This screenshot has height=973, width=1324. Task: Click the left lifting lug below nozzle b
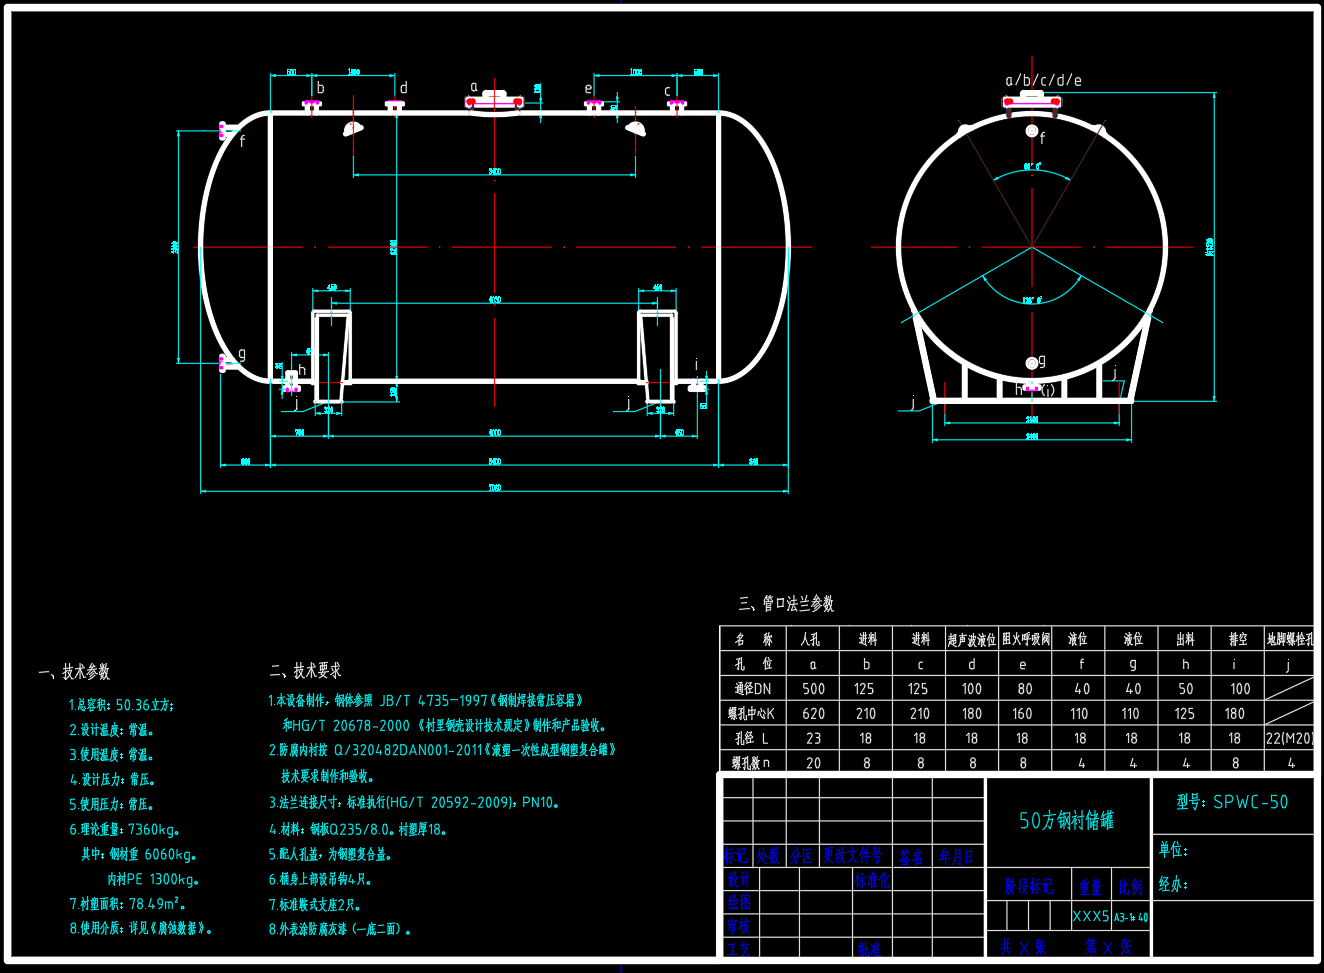pos(352,128)
